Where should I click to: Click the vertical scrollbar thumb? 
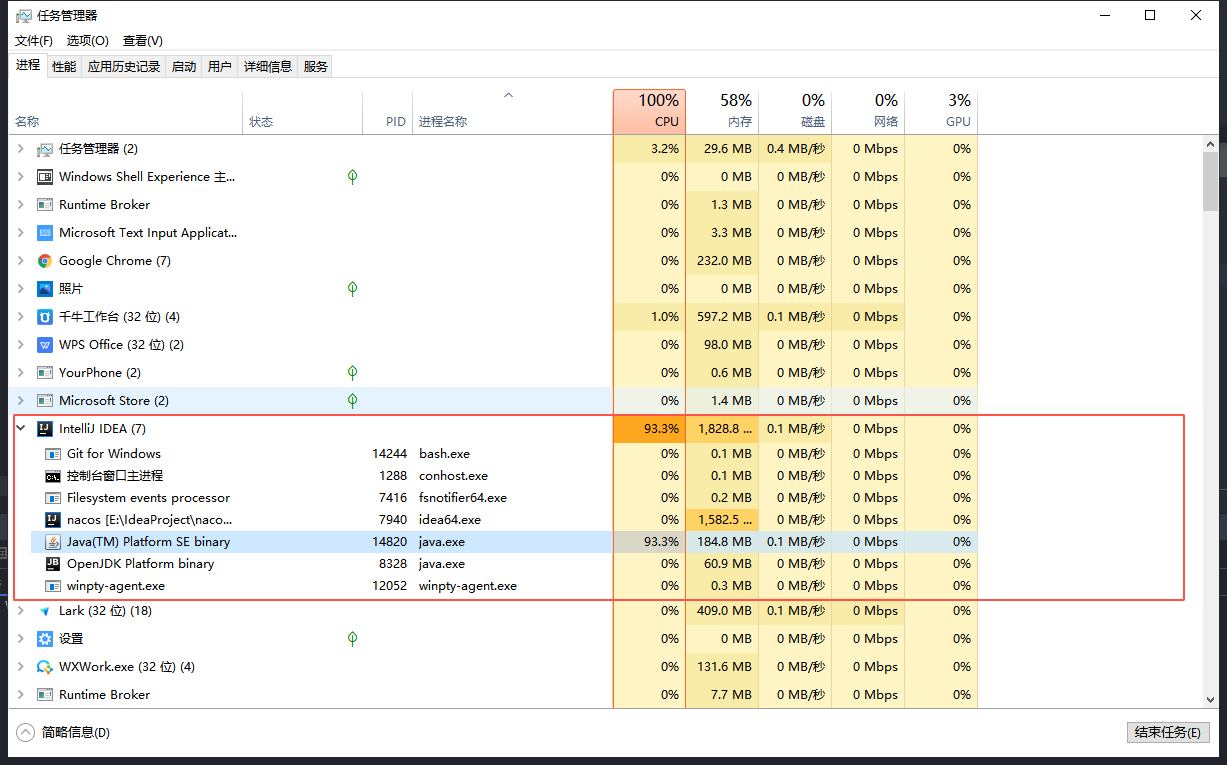point(1210,182)
